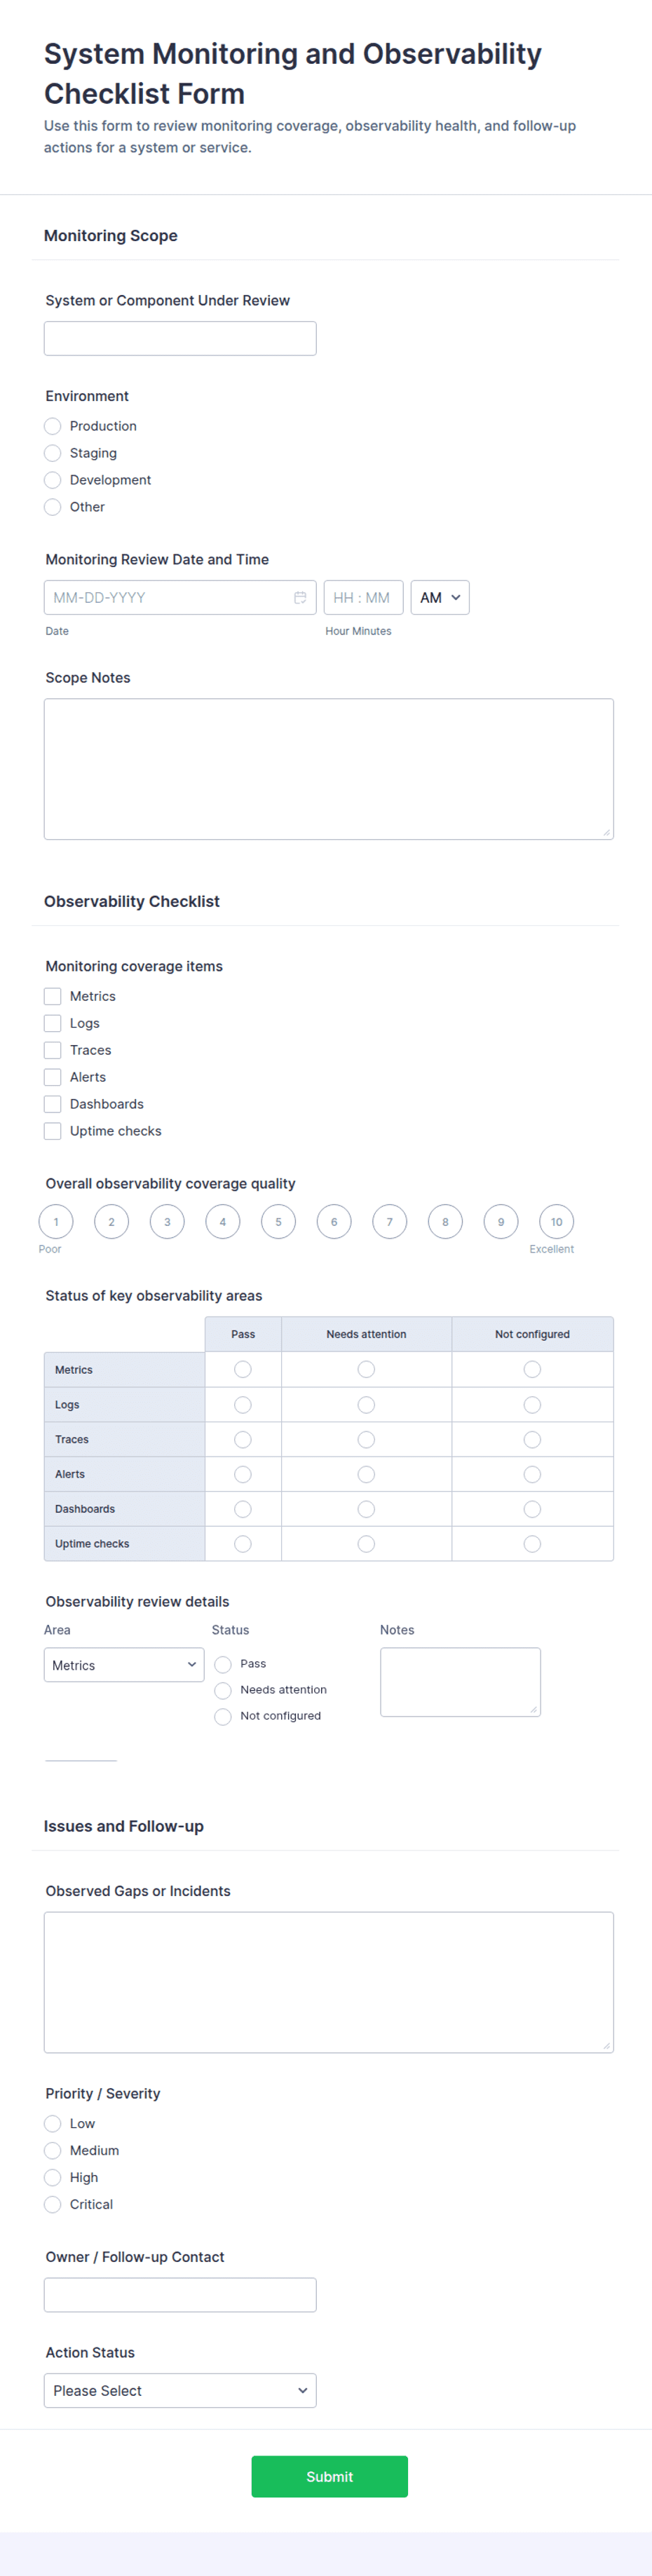Click the calendar icon in date field

pyautogui.click(x=300, y=598)
